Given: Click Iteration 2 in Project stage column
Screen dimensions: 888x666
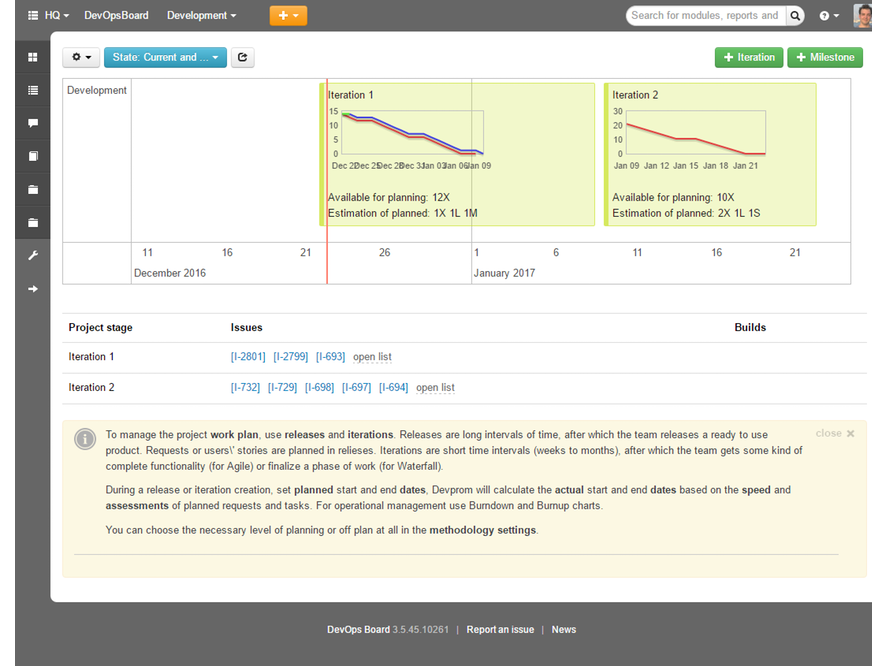Looking at the screenshot, I should point(91,387).
